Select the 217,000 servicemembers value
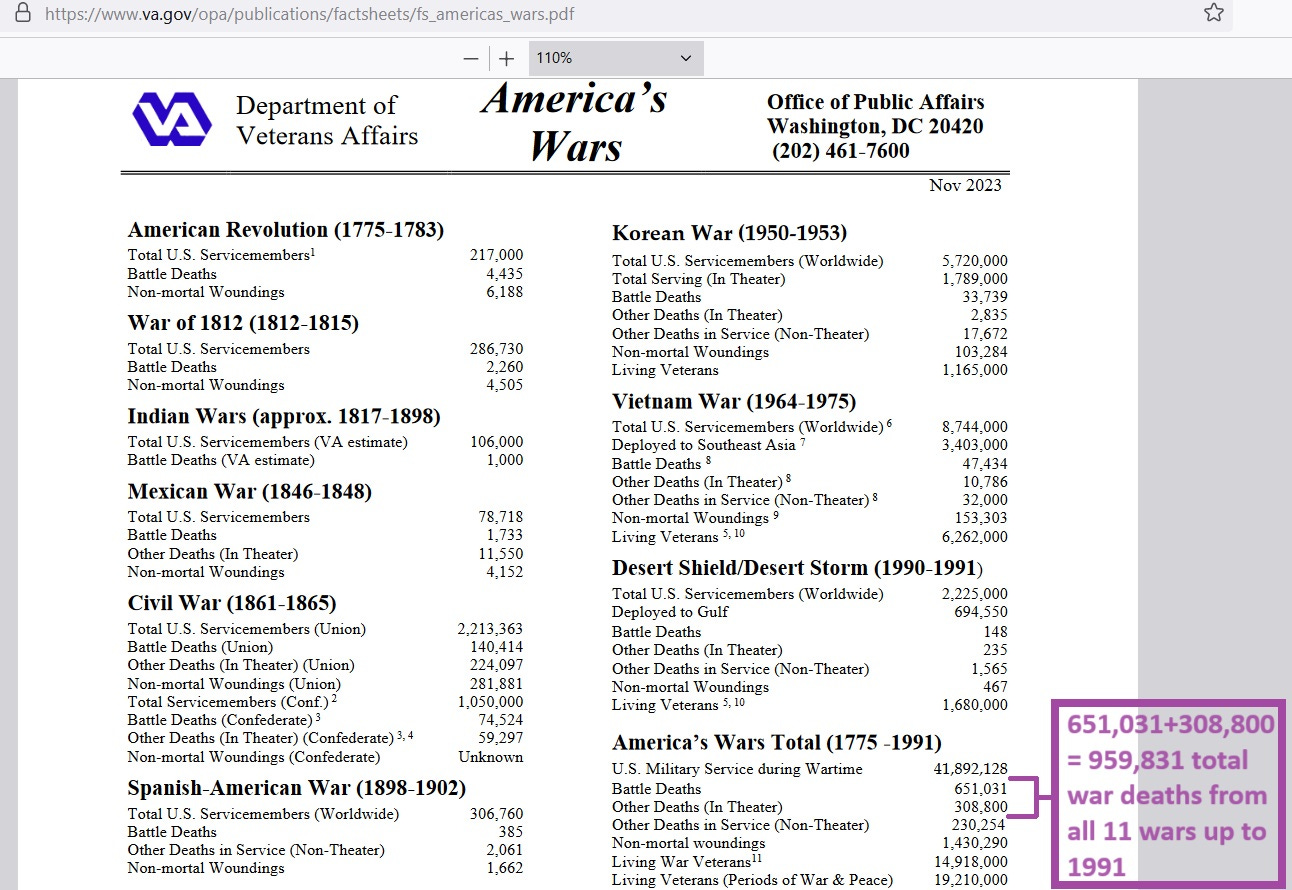Screen dimensions: 1292x890 (496, 255)
